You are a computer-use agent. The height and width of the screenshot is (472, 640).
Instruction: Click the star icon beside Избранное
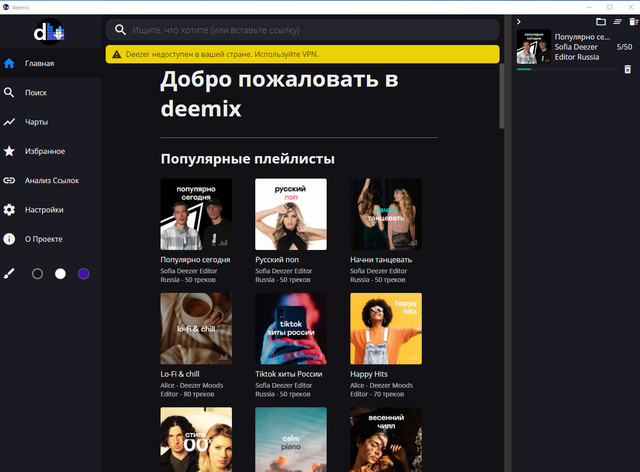coord(9,151)
